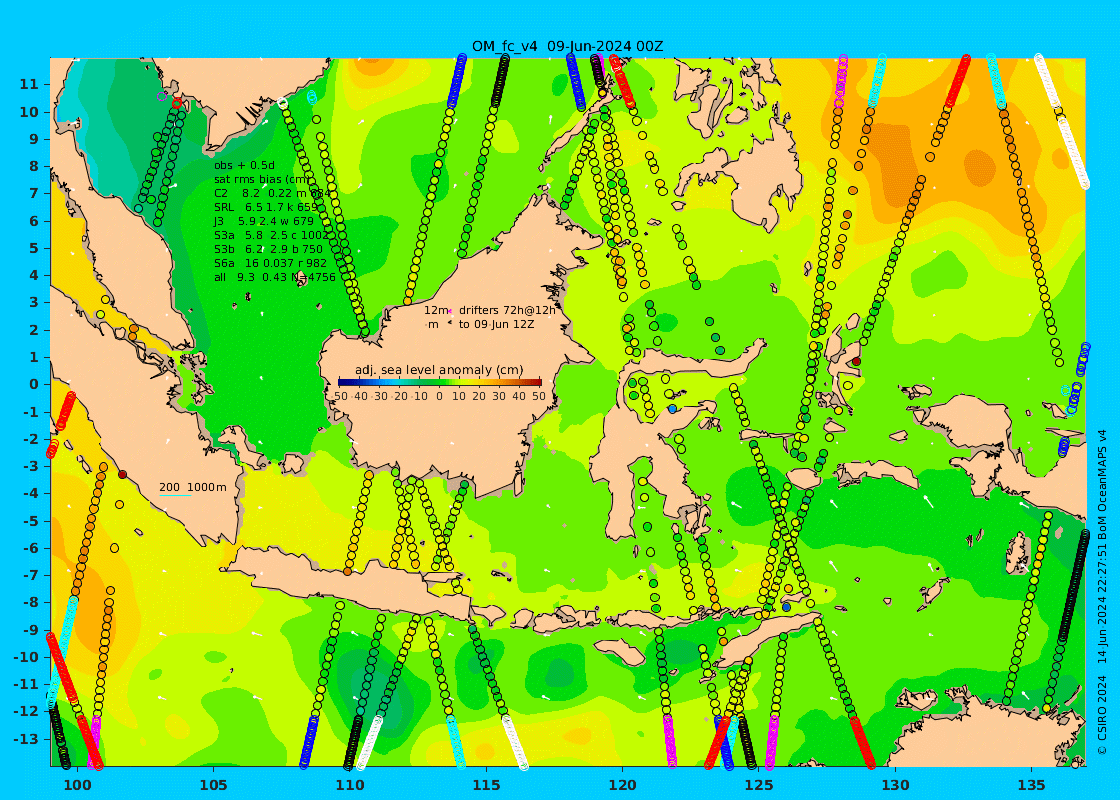Click latitude axis label 6

click(x=33, y=221)
